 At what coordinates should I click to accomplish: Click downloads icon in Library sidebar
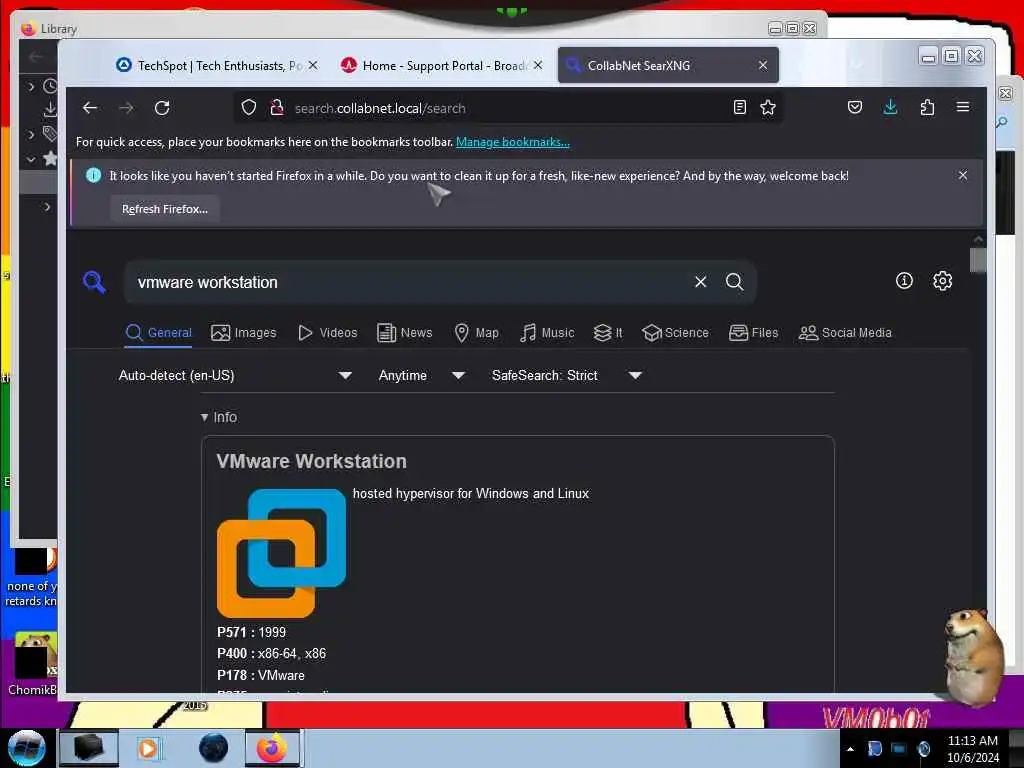tap(50, 110)
